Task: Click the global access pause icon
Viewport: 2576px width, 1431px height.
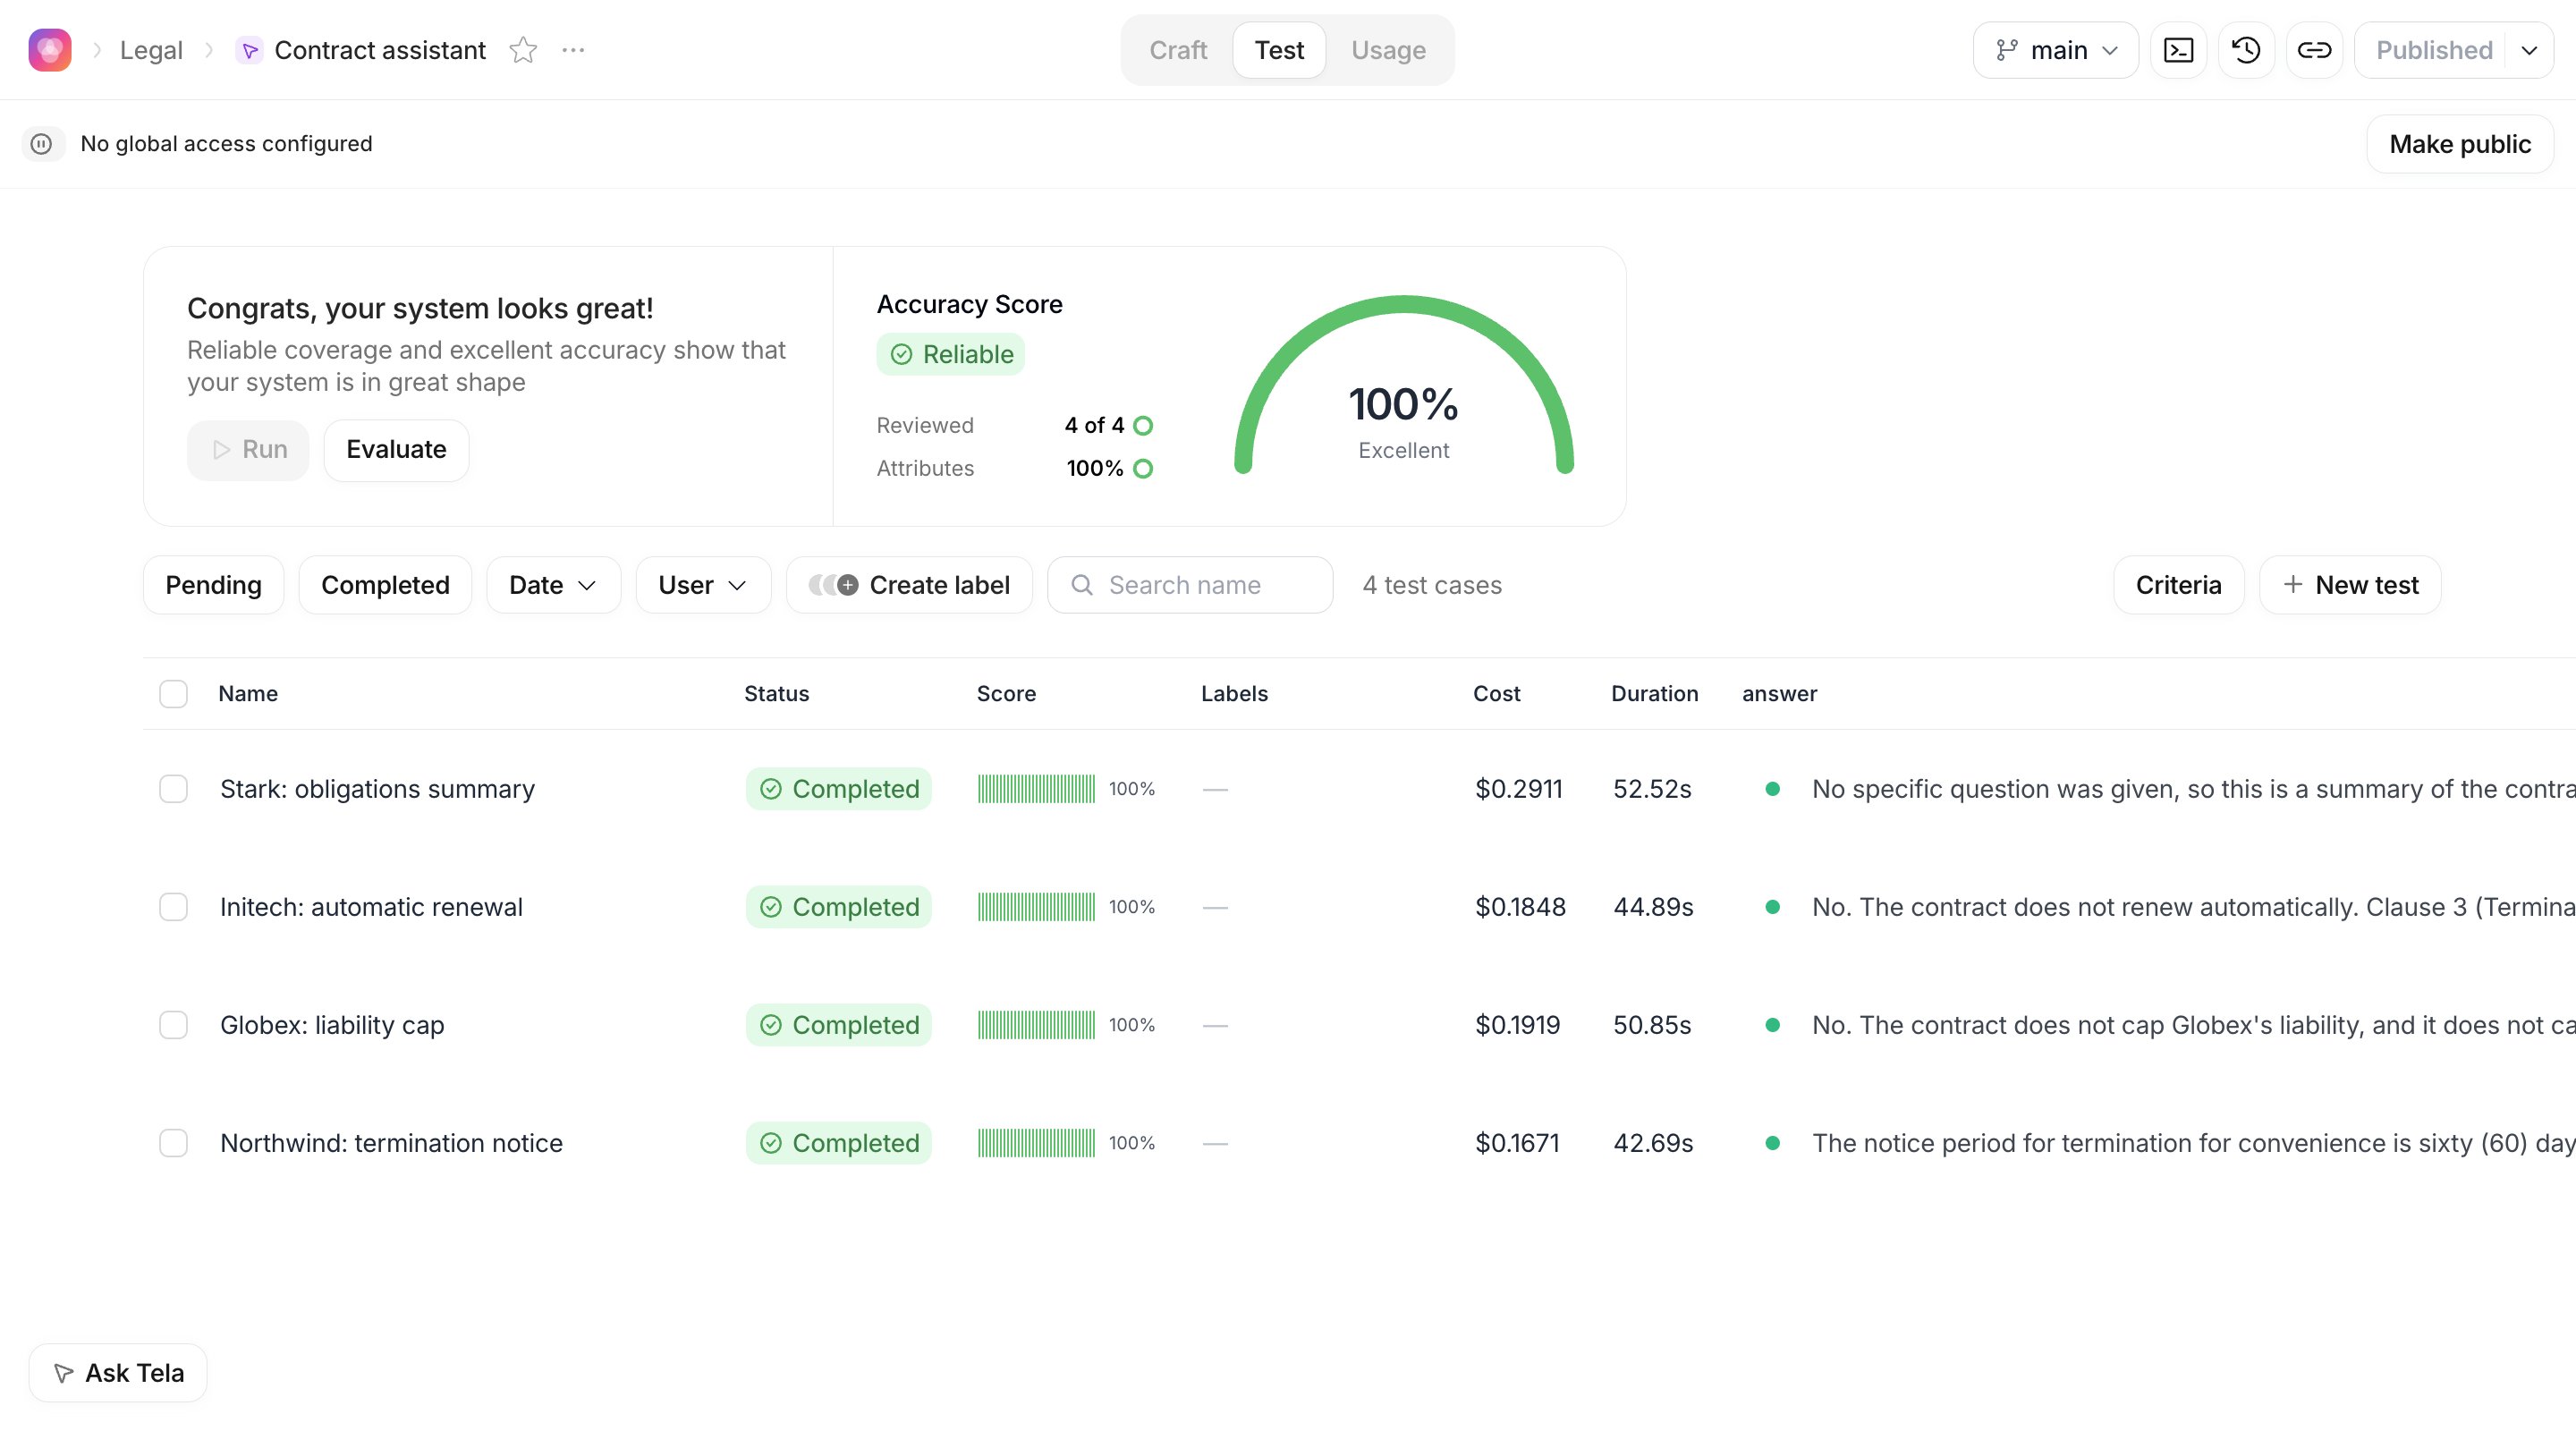Action: [x=42, y=144]
